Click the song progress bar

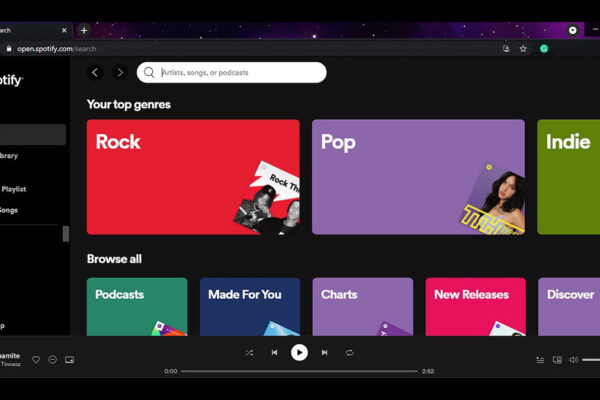click(299, 371)
